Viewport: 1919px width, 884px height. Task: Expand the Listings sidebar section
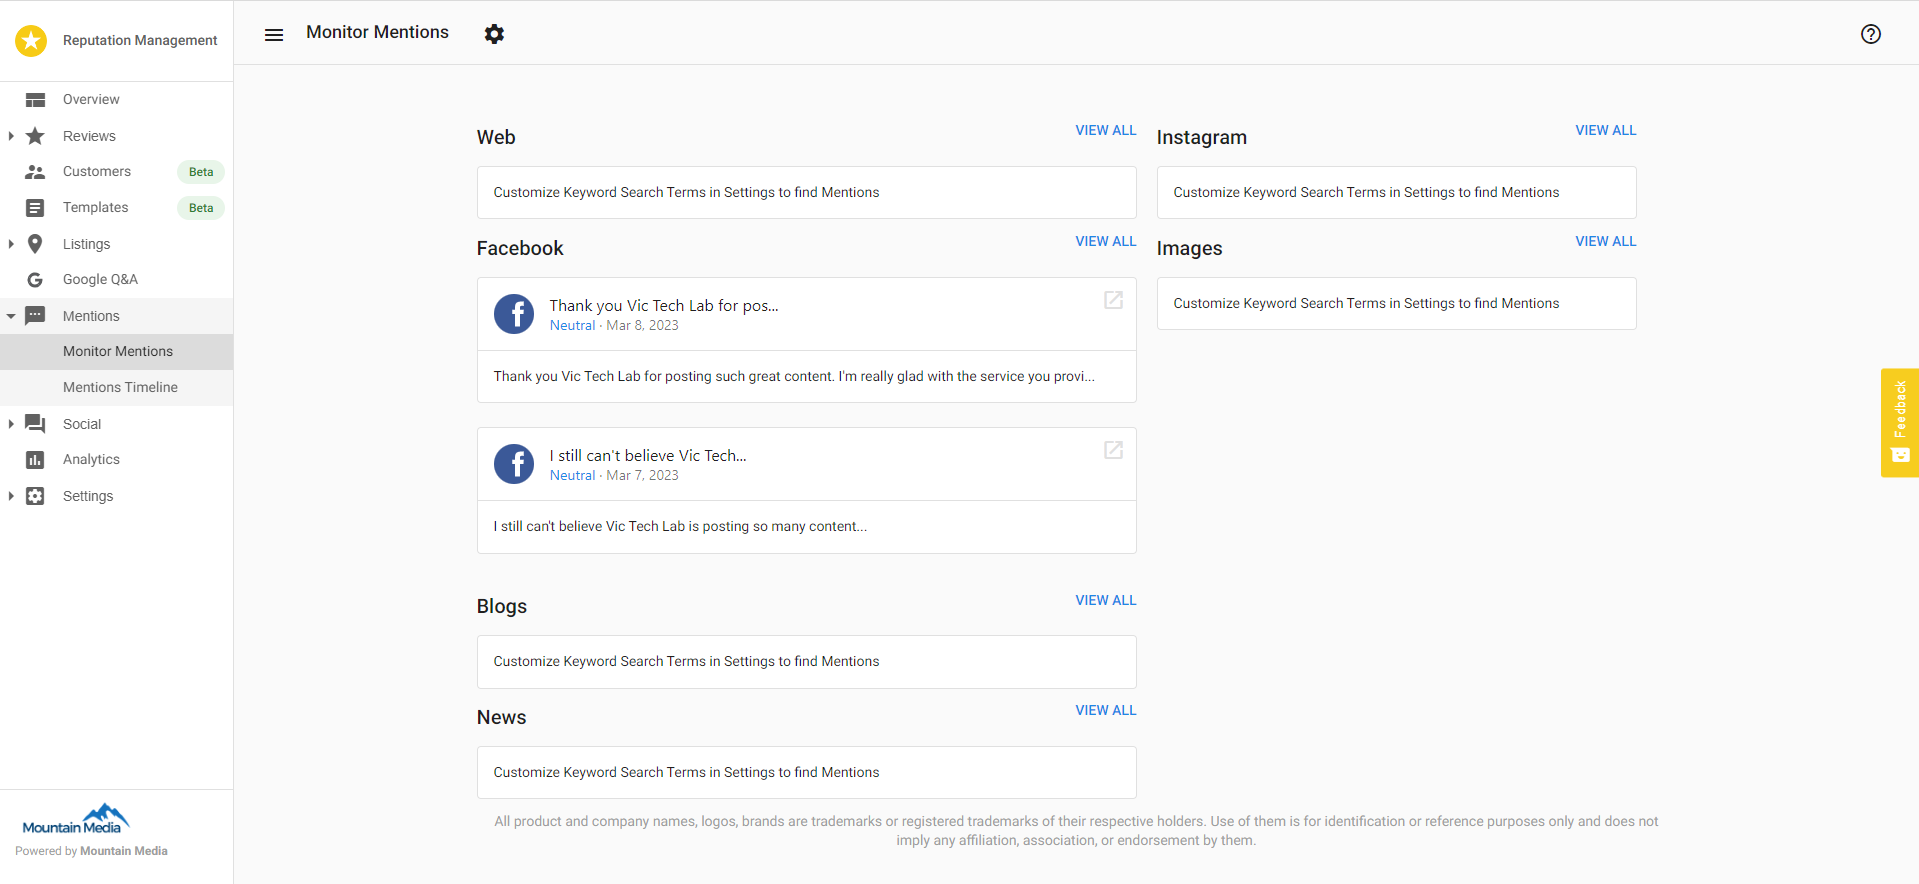pyautogui.click(x=11, y=244)
